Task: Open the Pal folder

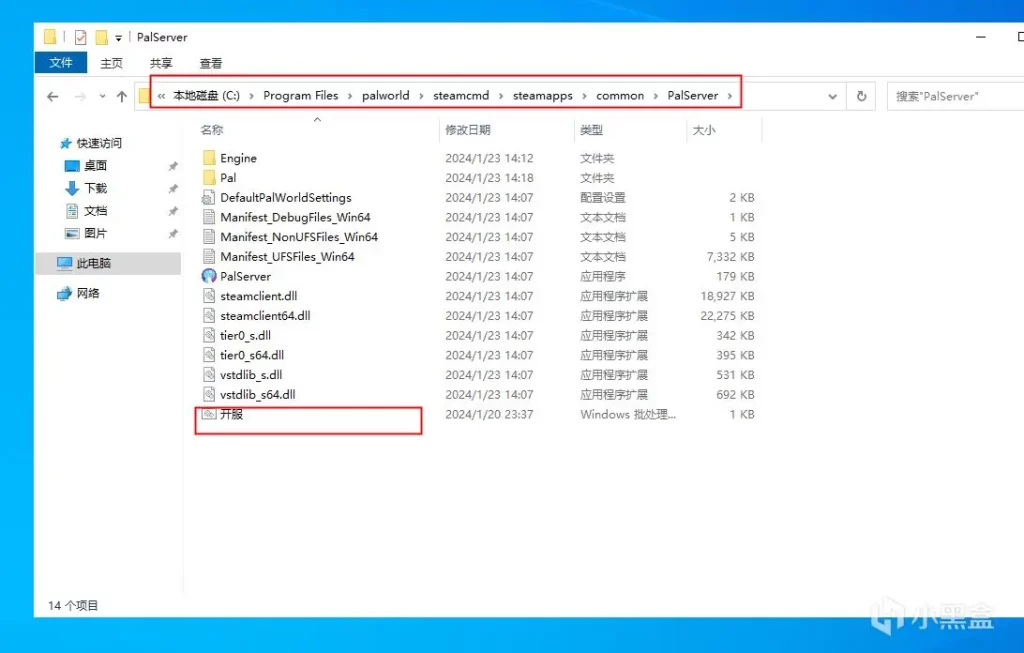Action: (x=227, y=178)
